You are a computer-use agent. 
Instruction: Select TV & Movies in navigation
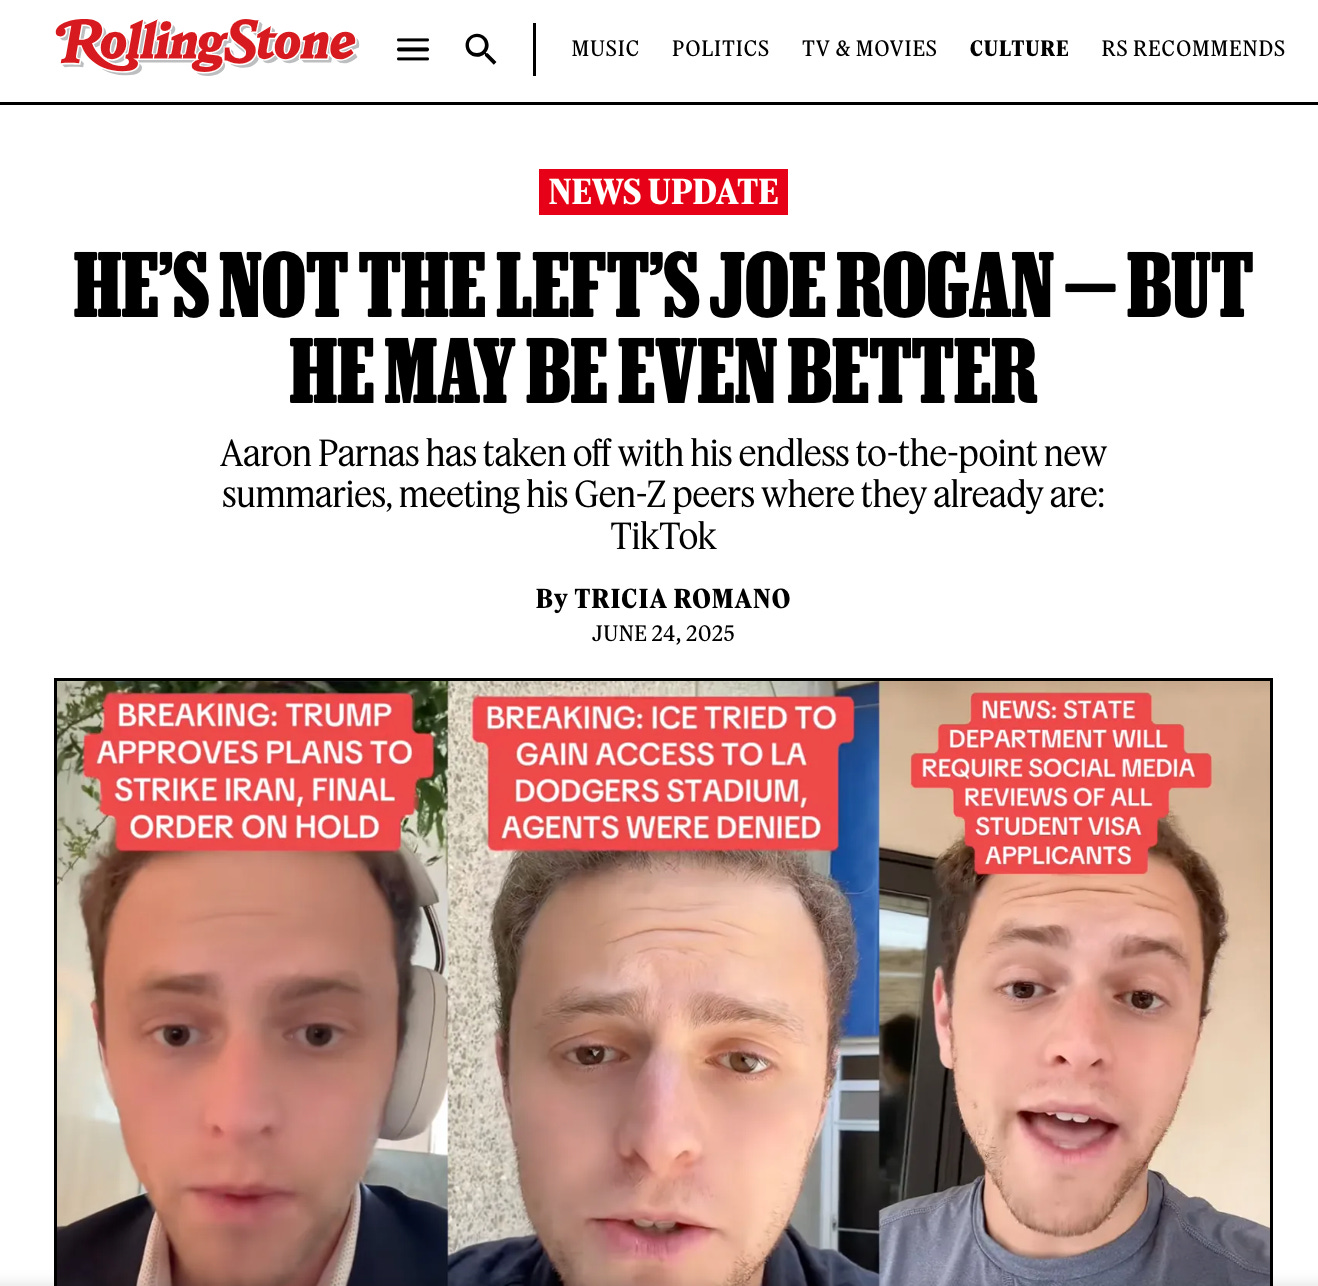(869, 48)
